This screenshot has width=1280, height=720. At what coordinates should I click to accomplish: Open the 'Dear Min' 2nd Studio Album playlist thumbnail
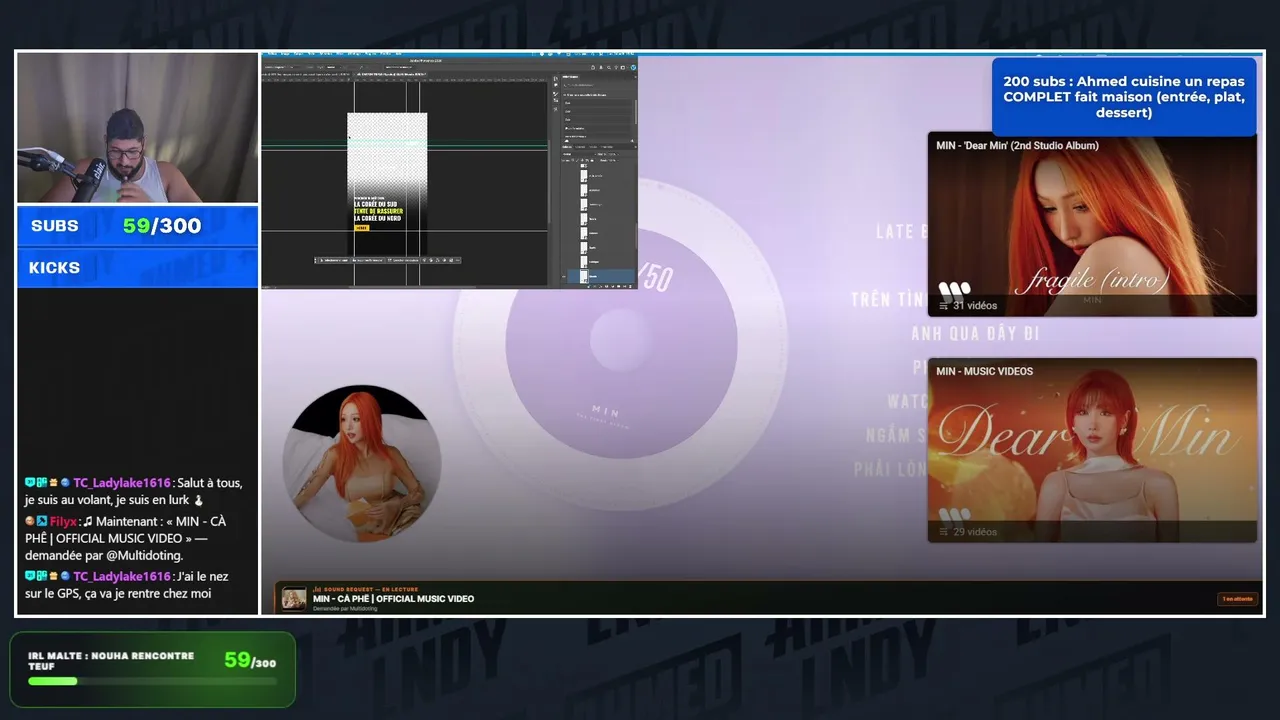click(1092, 224)
